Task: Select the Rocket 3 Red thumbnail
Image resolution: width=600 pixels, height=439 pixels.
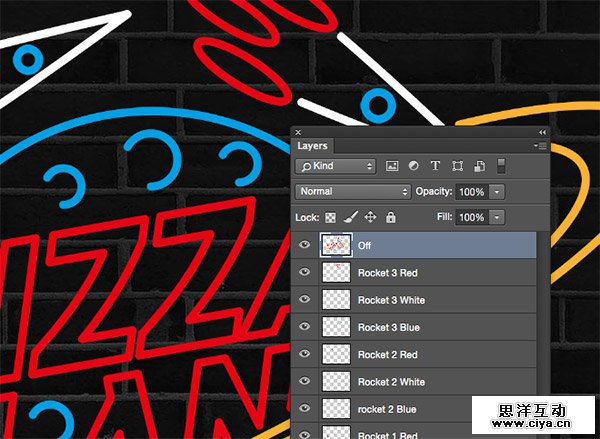Action: pyautogui.click(x=336, y=273)
